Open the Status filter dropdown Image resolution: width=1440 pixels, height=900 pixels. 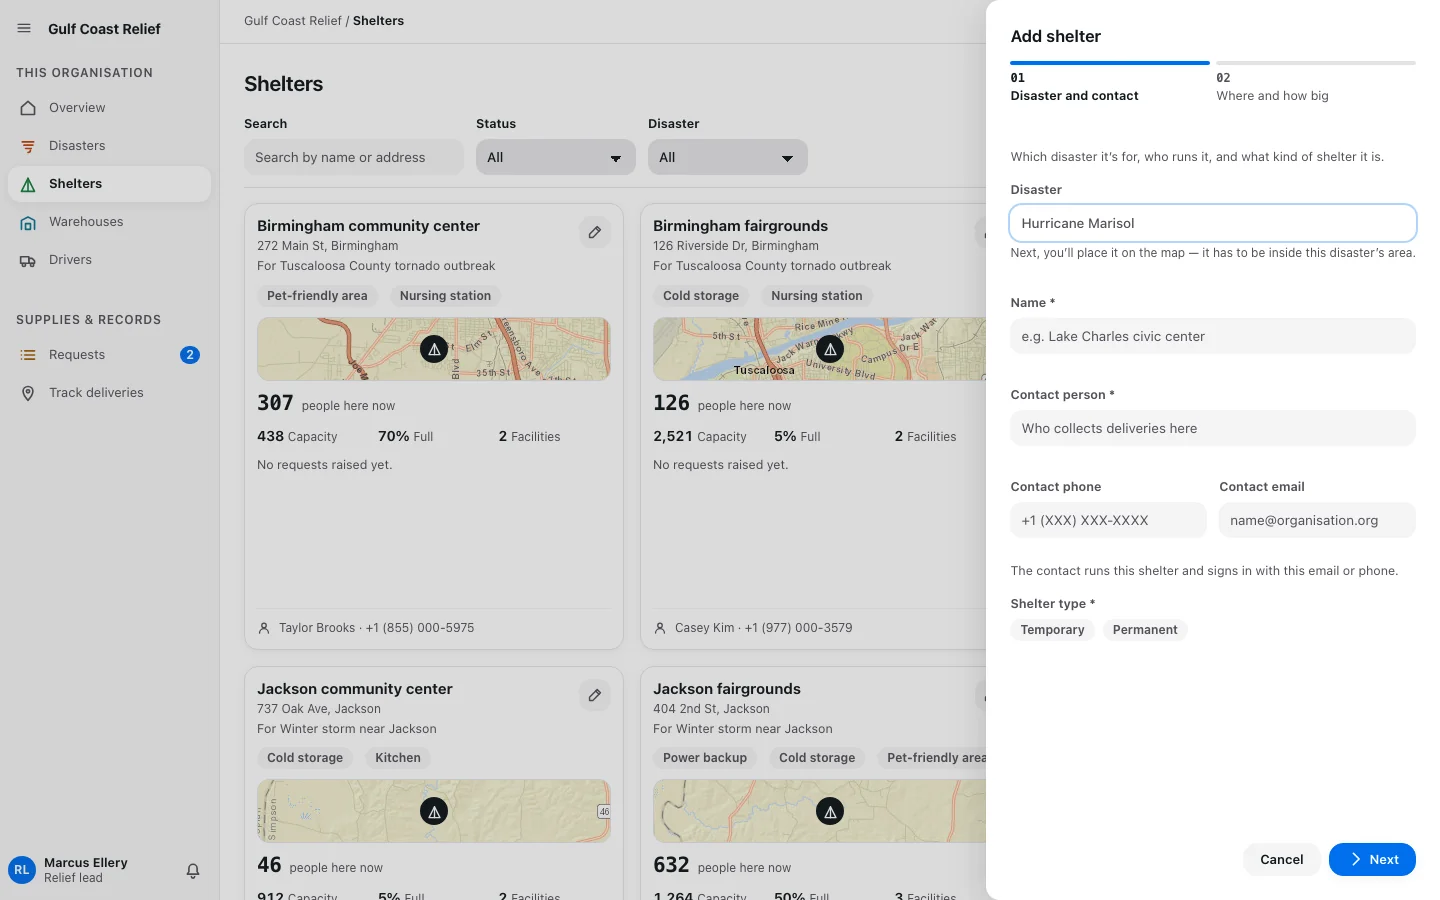(x=556, y=157)
